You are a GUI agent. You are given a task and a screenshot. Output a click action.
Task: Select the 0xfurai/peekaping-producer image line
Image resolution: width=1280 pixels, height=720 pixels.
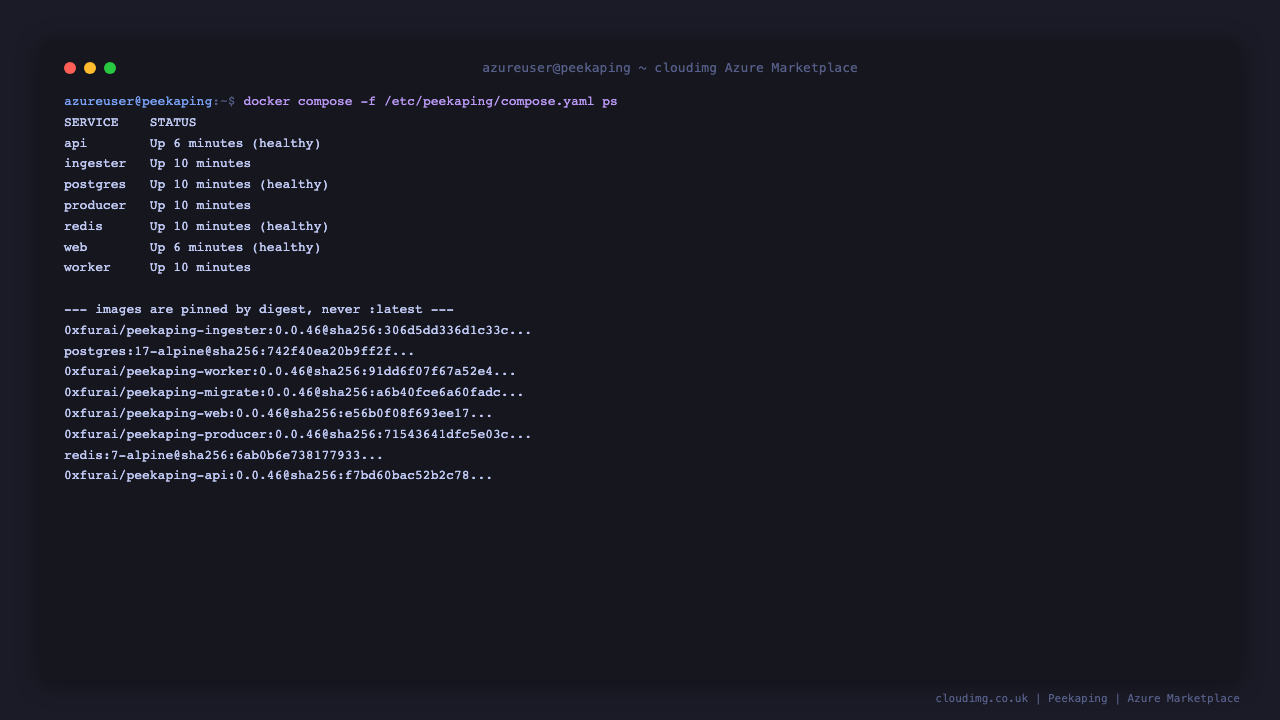click(x=298, y=434)
